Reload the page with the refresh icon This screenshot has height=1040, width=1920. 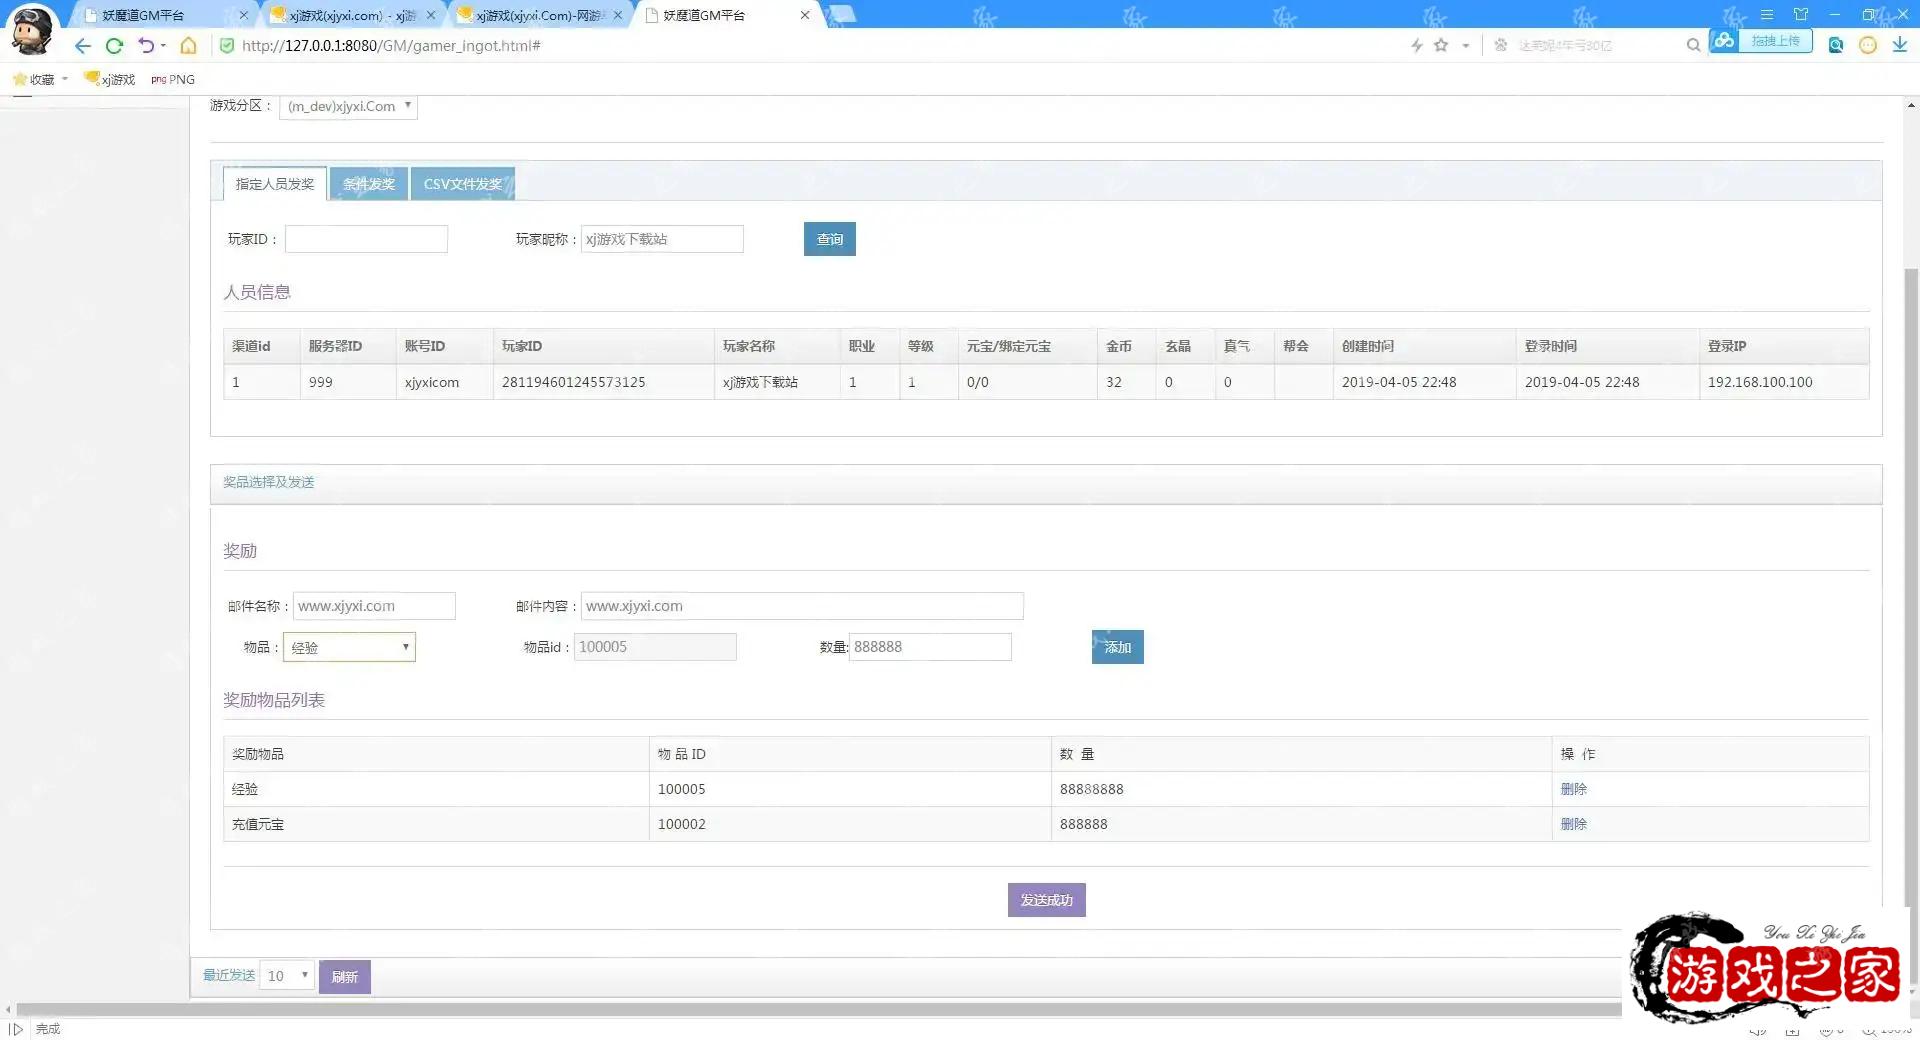[114, 46]
